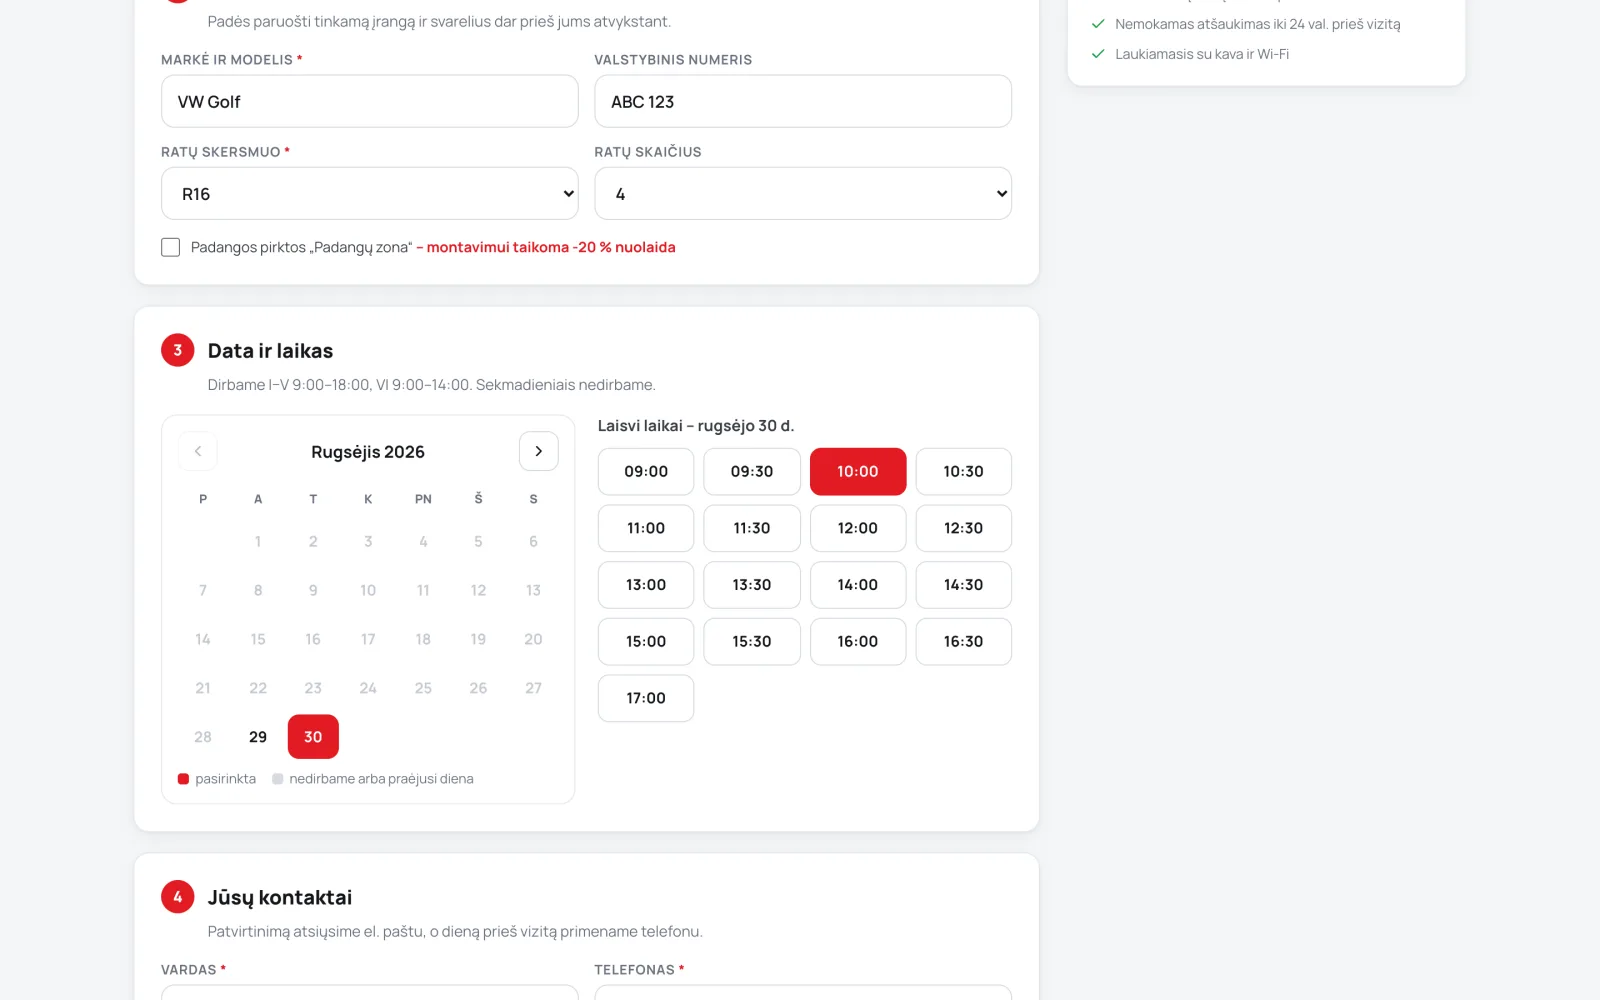Image resolution: width=1600 pixels, height=1000 pixels.
Task: Click the "Laisvi laikai – rugsėjo 30 d." label
Action: coord(696,426)
